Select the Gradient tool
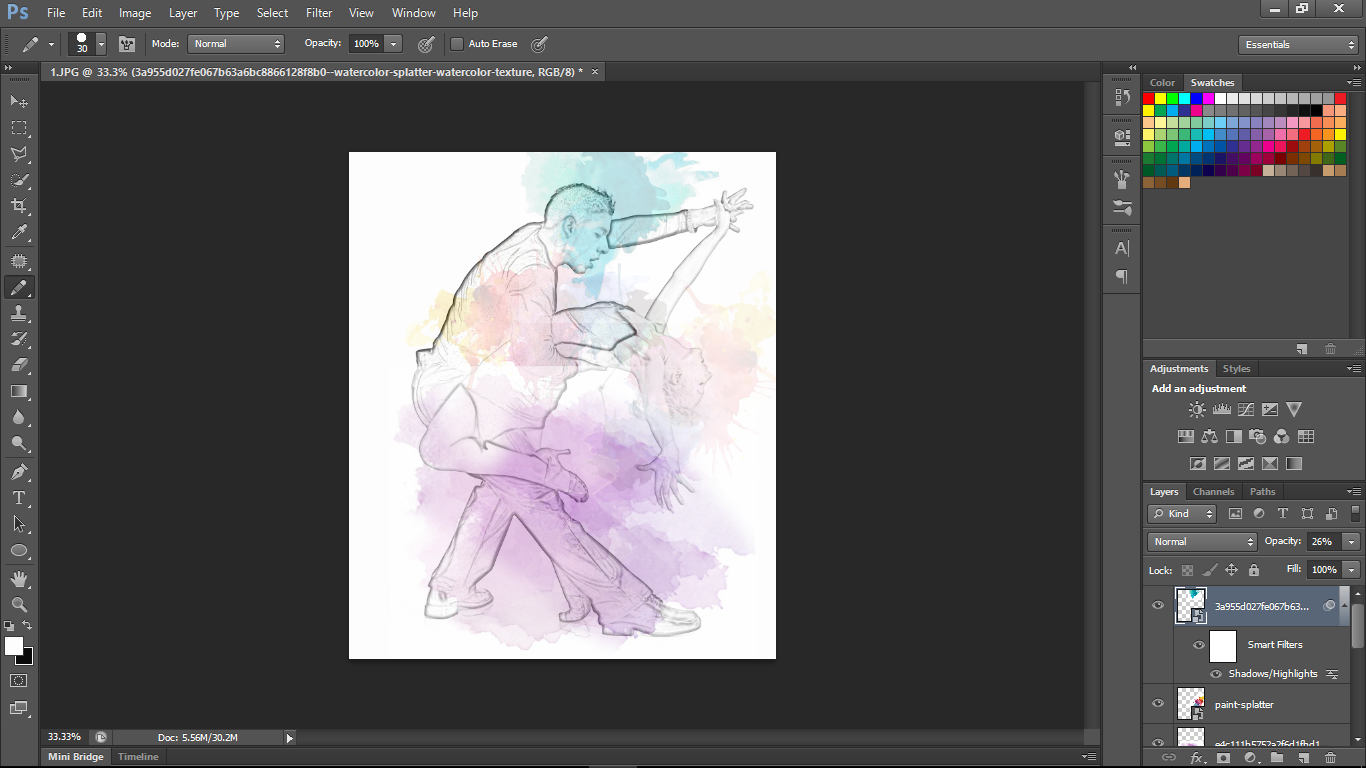 pyautogui.click(x=19, y=392)
